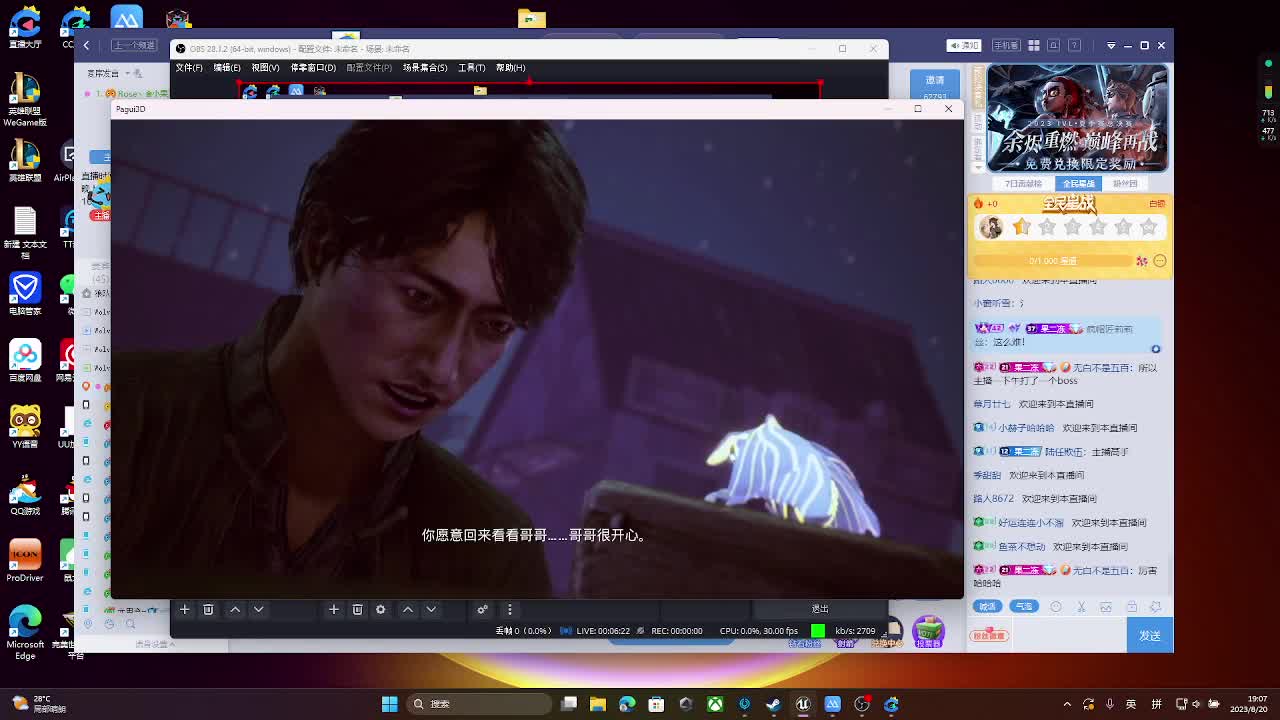Image resolution: width=1280 pixels, height=720 pixels.
Task: Click the weather widget showing 28°C
Action: (x=40, y=704)
